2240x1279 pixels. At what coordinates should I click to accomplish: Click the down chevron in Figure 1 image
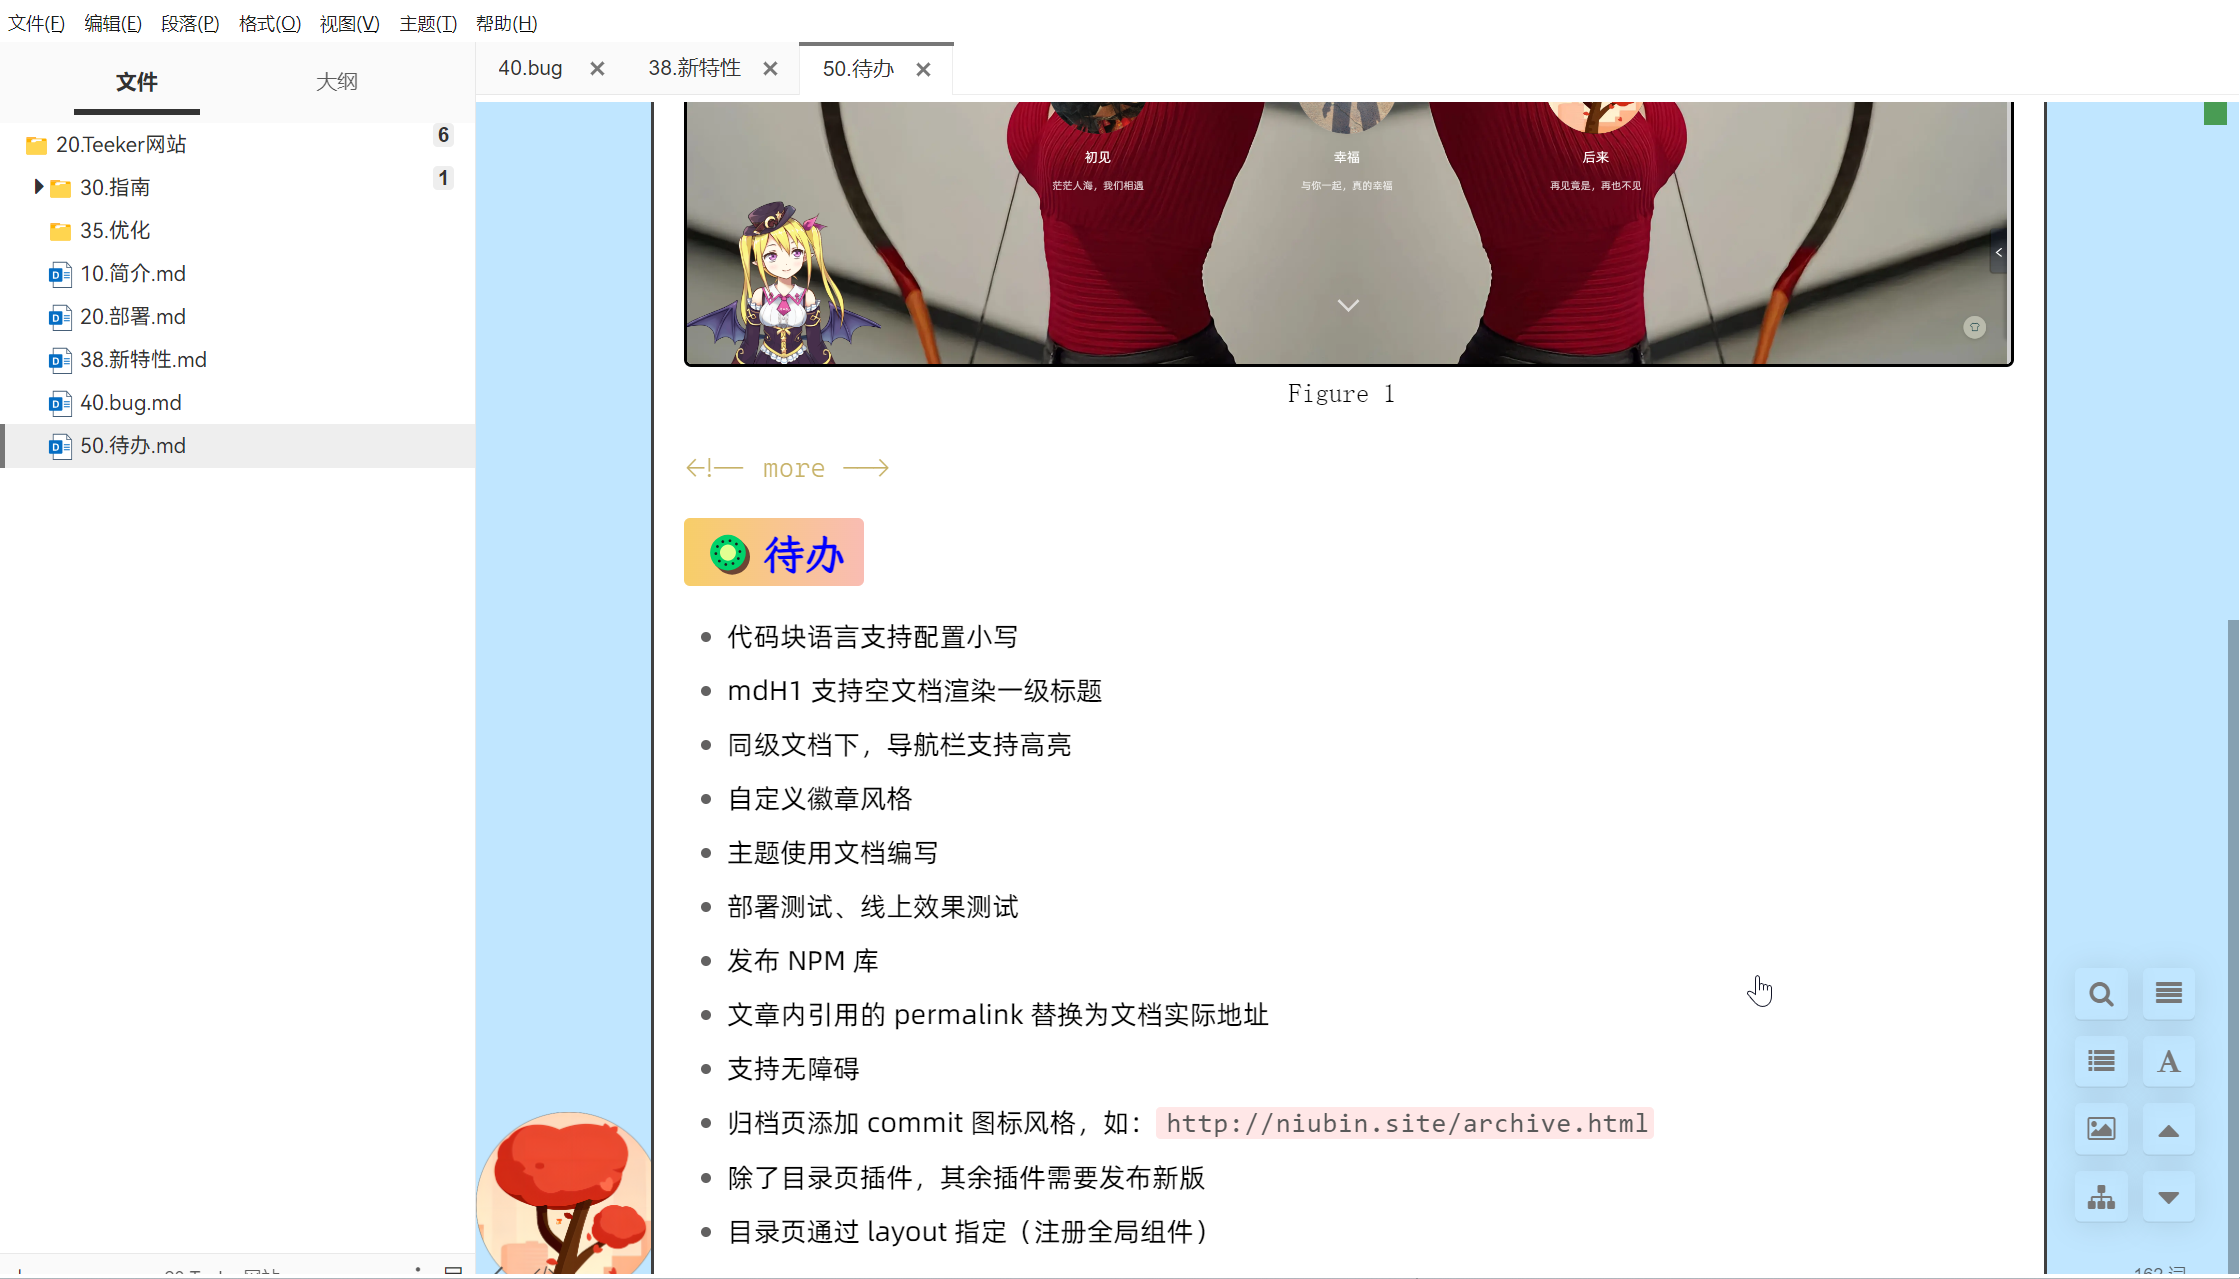(1348, 305)
